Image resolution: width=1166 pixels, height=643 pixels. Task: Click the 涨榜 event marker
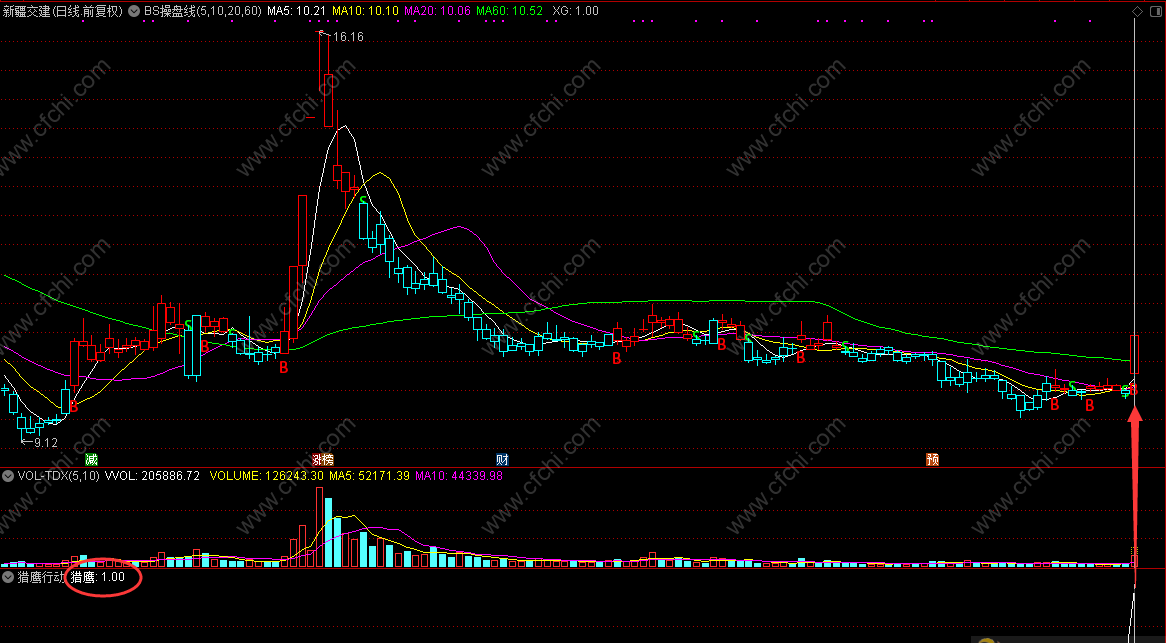tap(322, 459)
